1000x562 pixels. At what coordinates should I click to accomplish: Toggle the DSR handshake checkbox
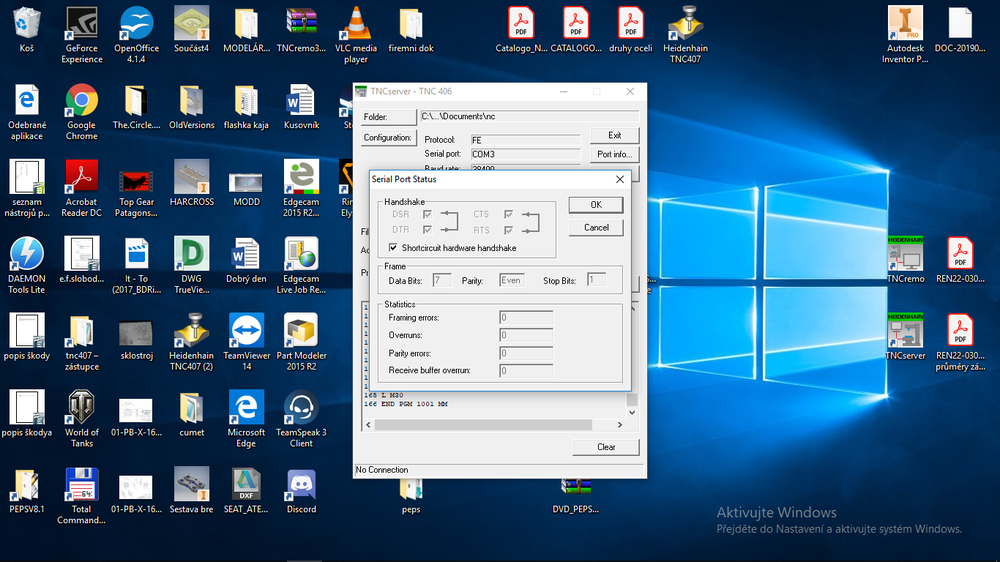(428, 214)
